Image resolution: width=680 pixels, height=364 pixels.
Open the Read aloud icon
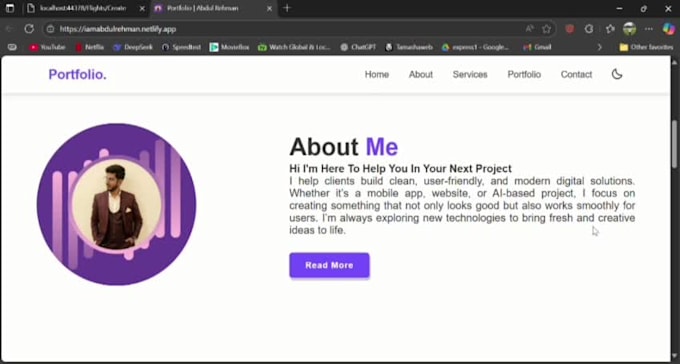click(530, 29)
